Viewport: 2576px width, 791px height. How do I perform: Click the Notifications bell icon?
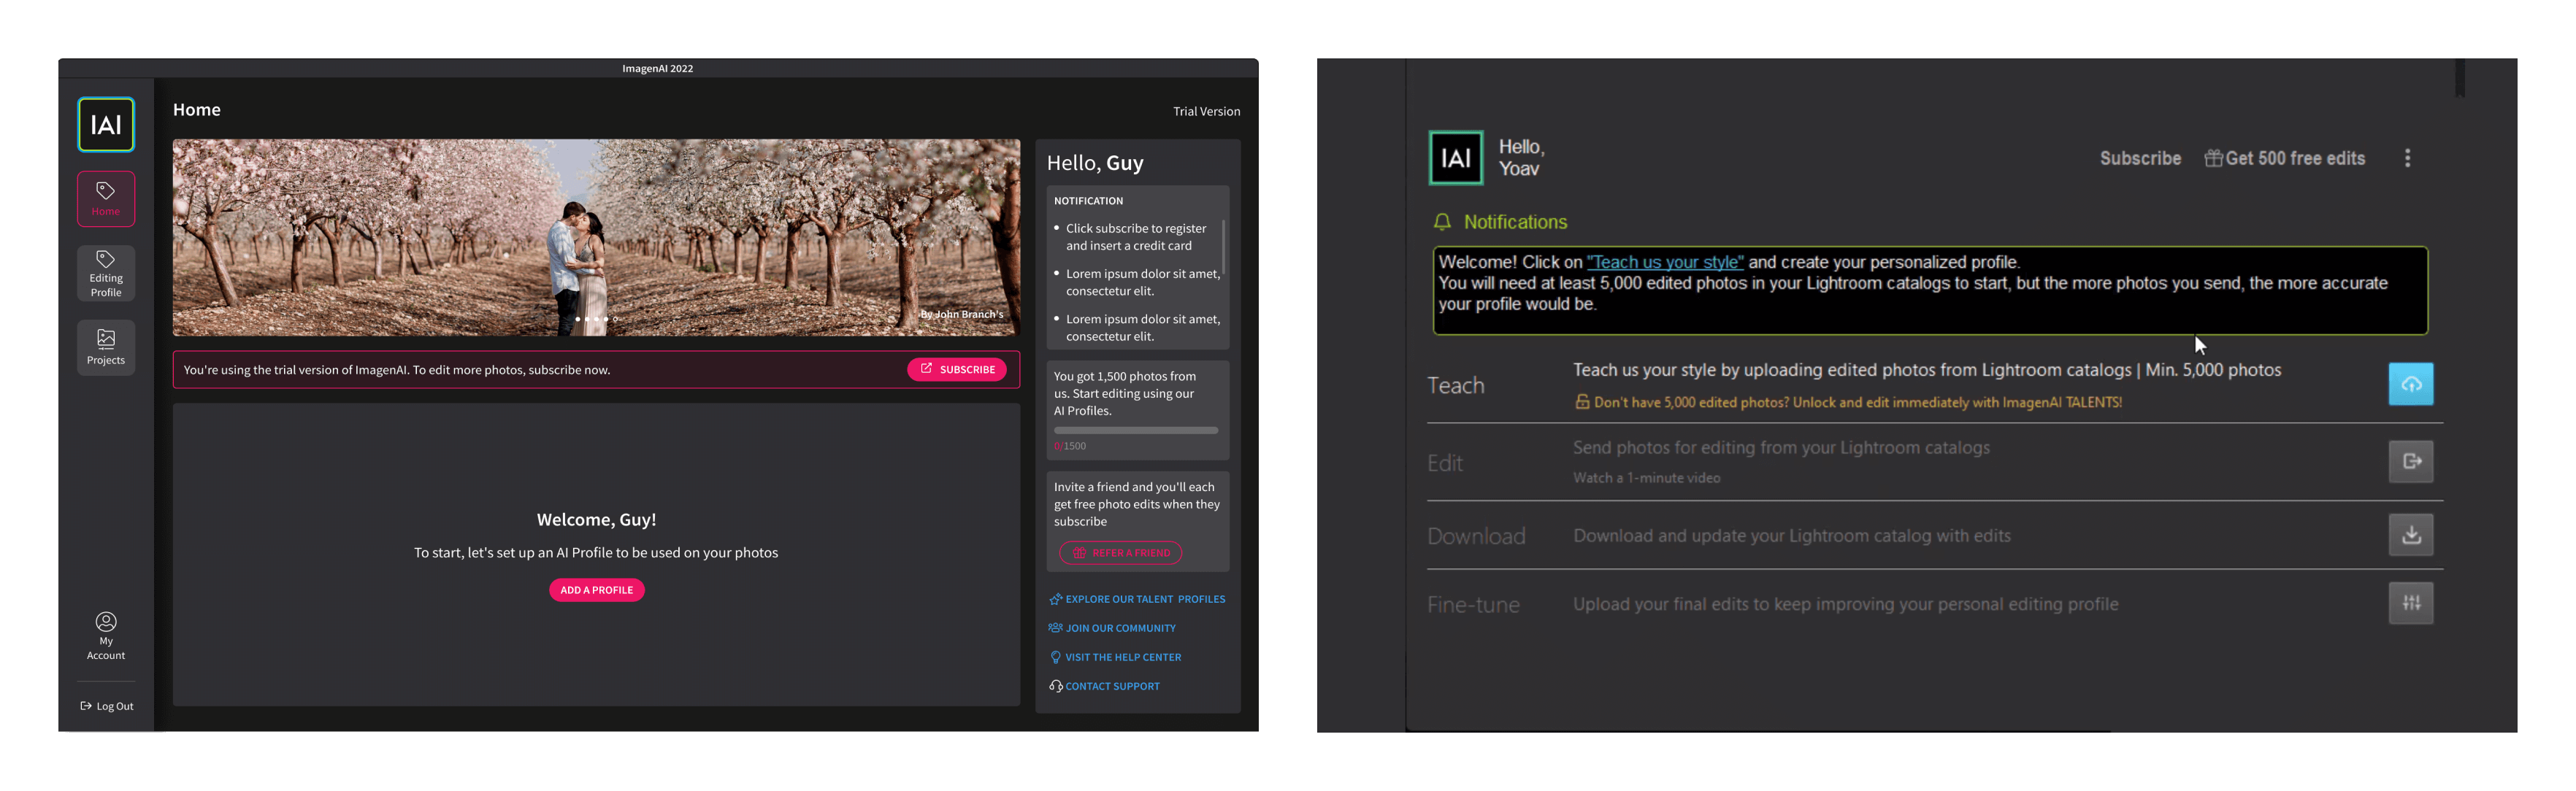1442,222
